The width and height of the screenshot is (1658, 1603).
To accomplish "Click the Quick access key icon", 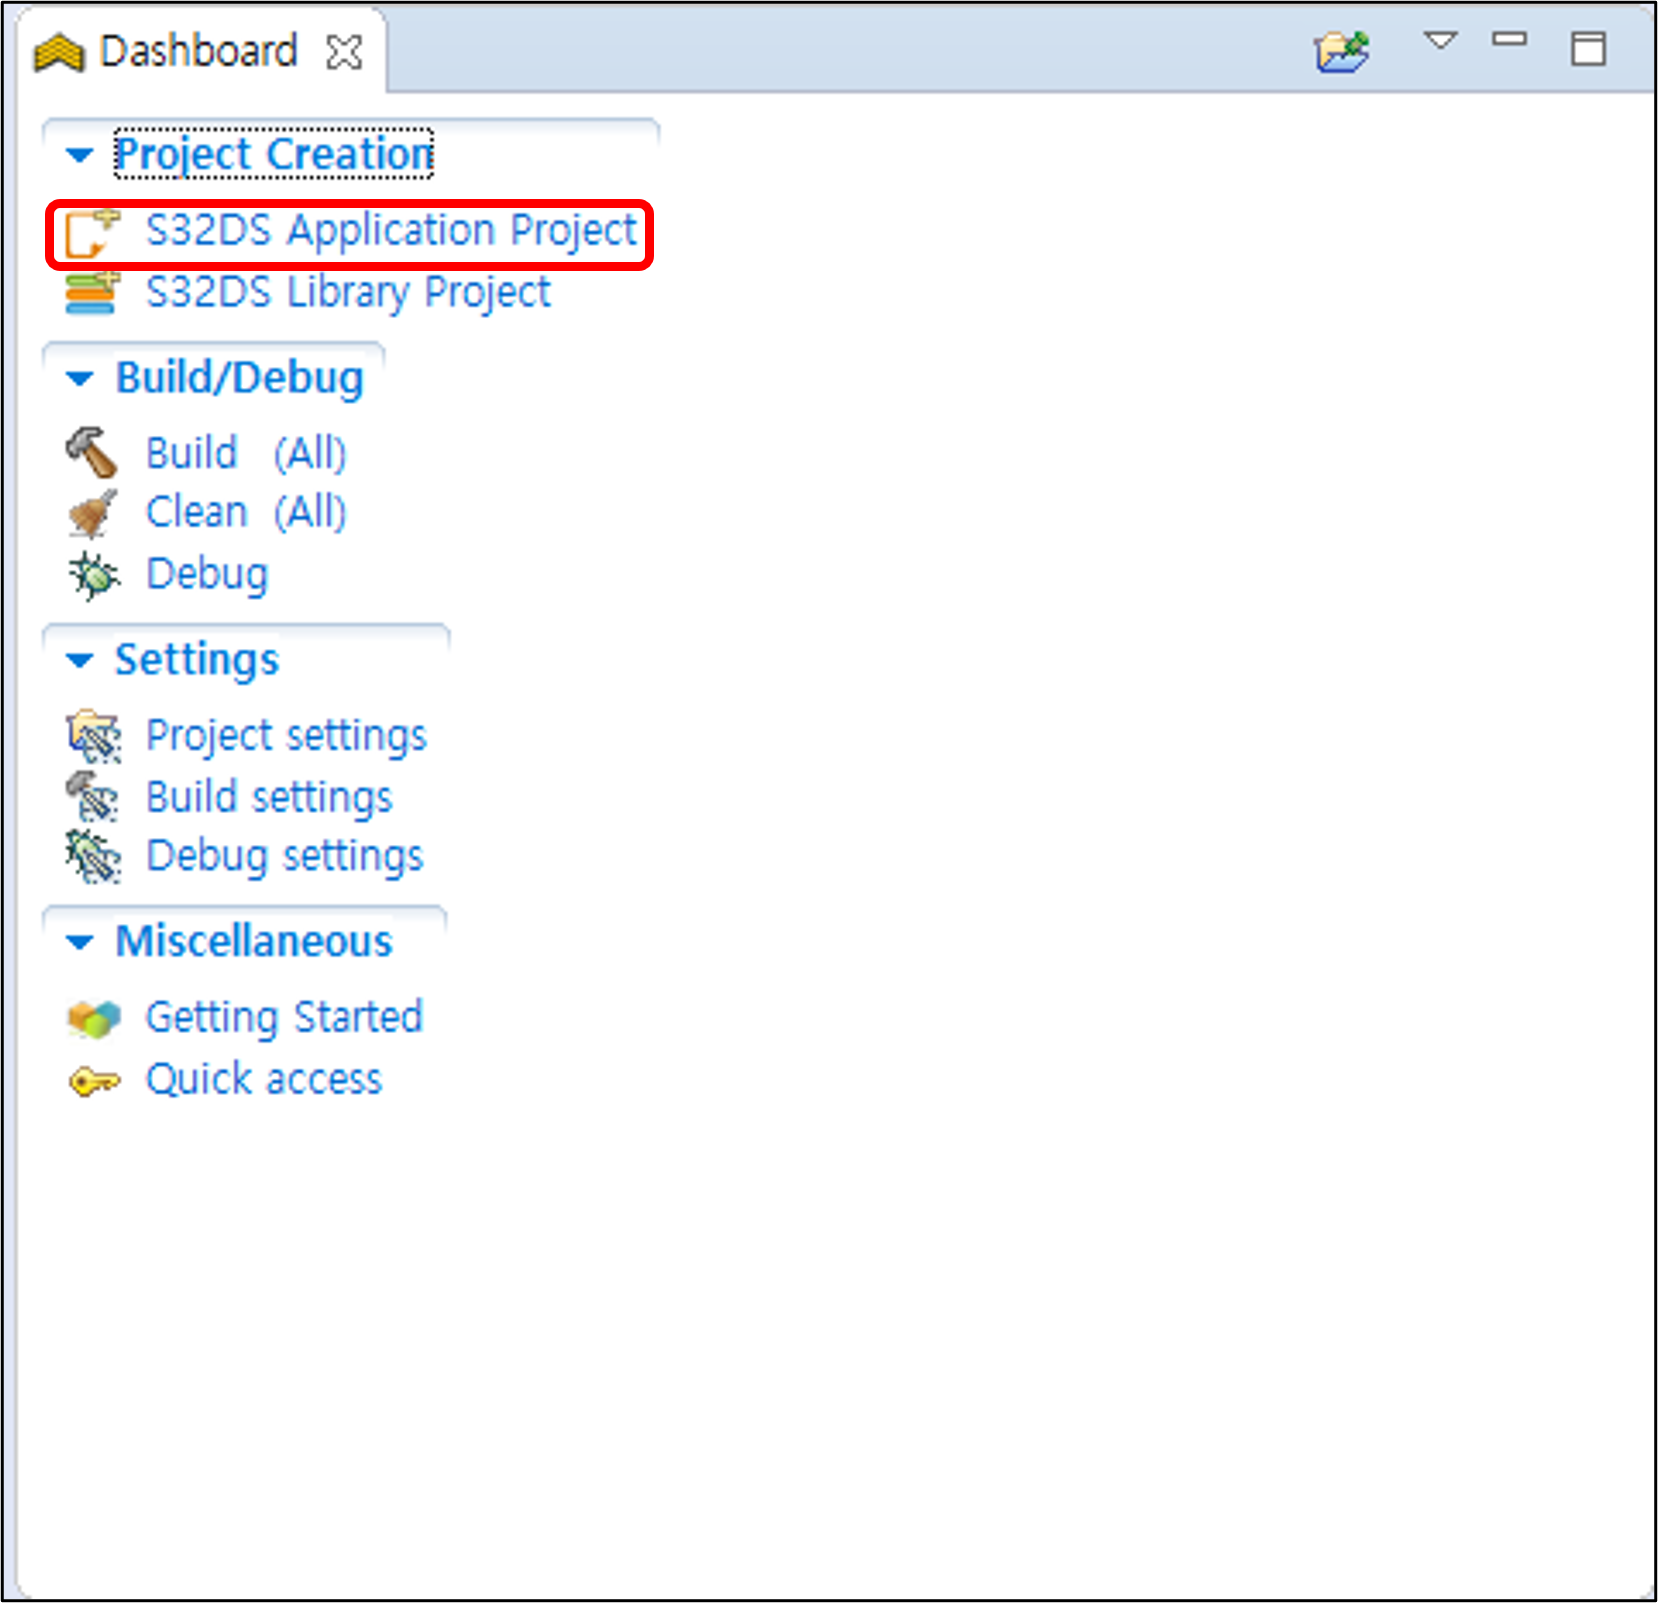I will (x=94, y=1081).
